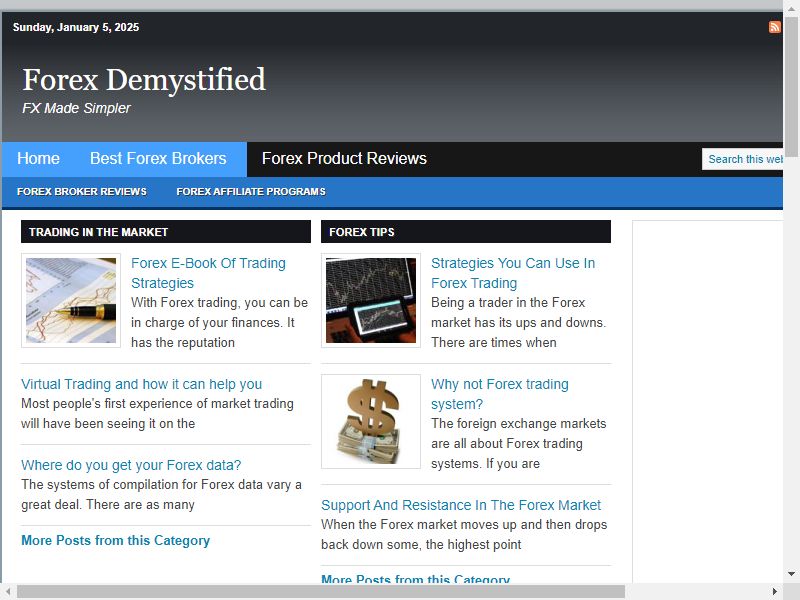
Task: Click the dollar sign money thumbnail
Action: tap(371, 421)
